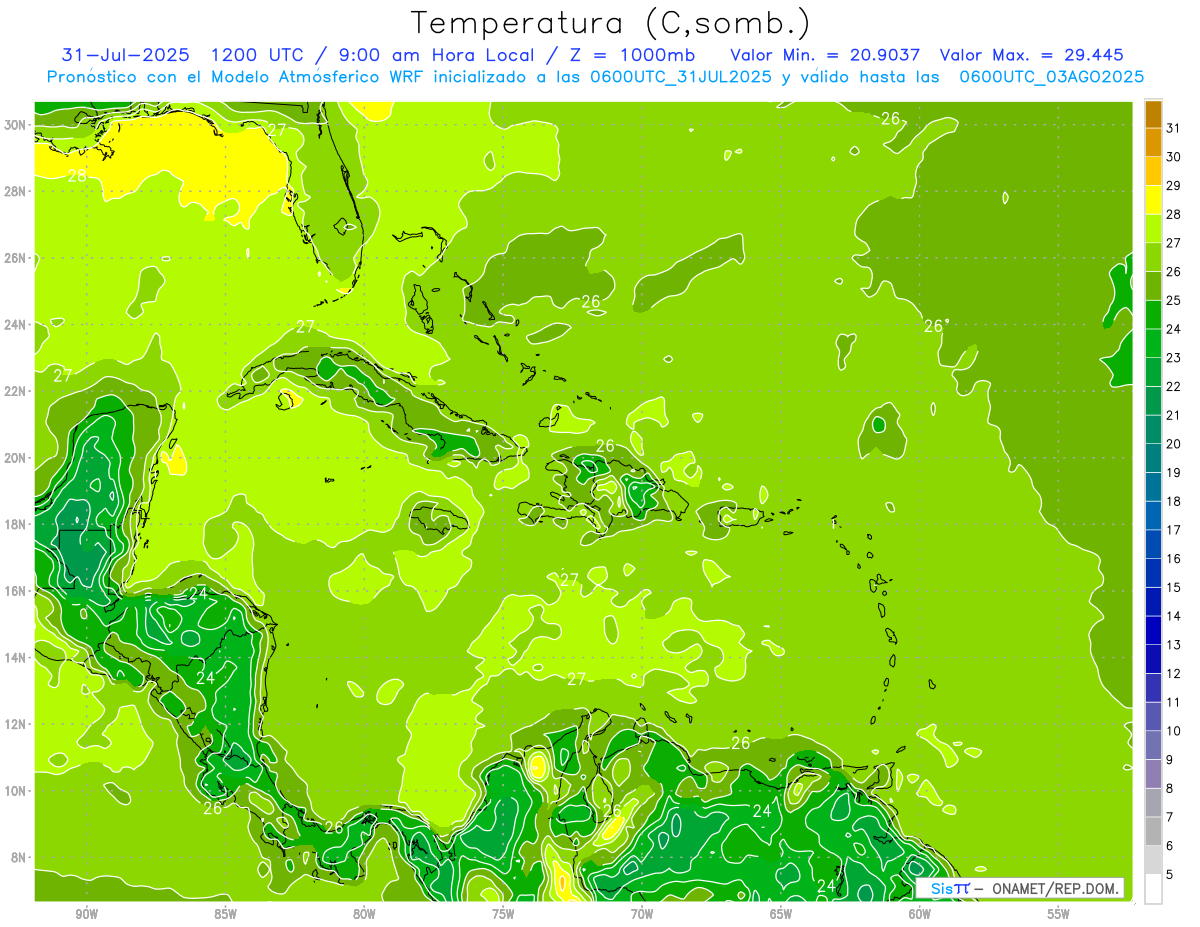Click the legend value '12'
The height and width of the screenshot is (927, 1200).
pyautogui.click(x=1174, y=674)
